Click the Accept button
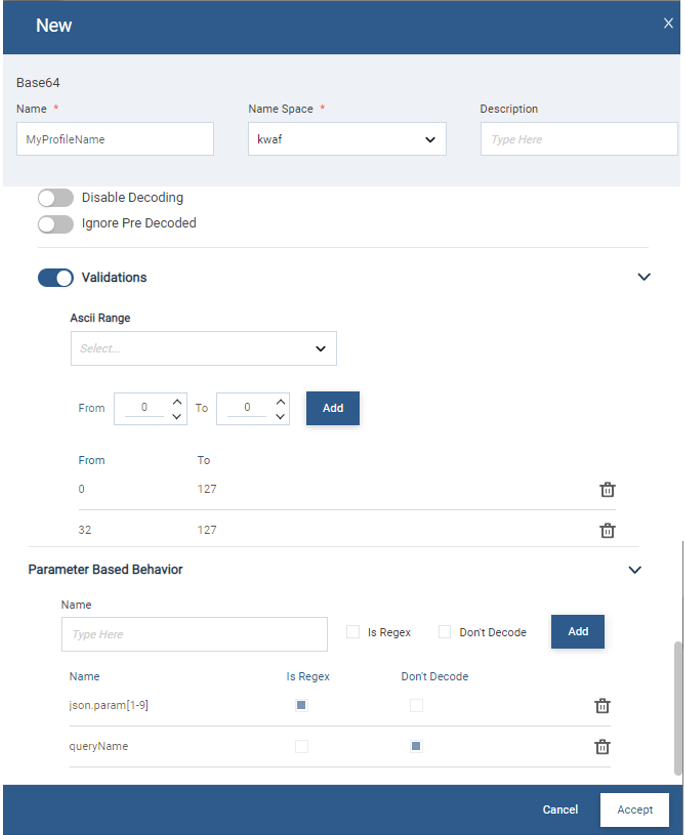This screenshot has width=685, height=835. coord(634,810)
